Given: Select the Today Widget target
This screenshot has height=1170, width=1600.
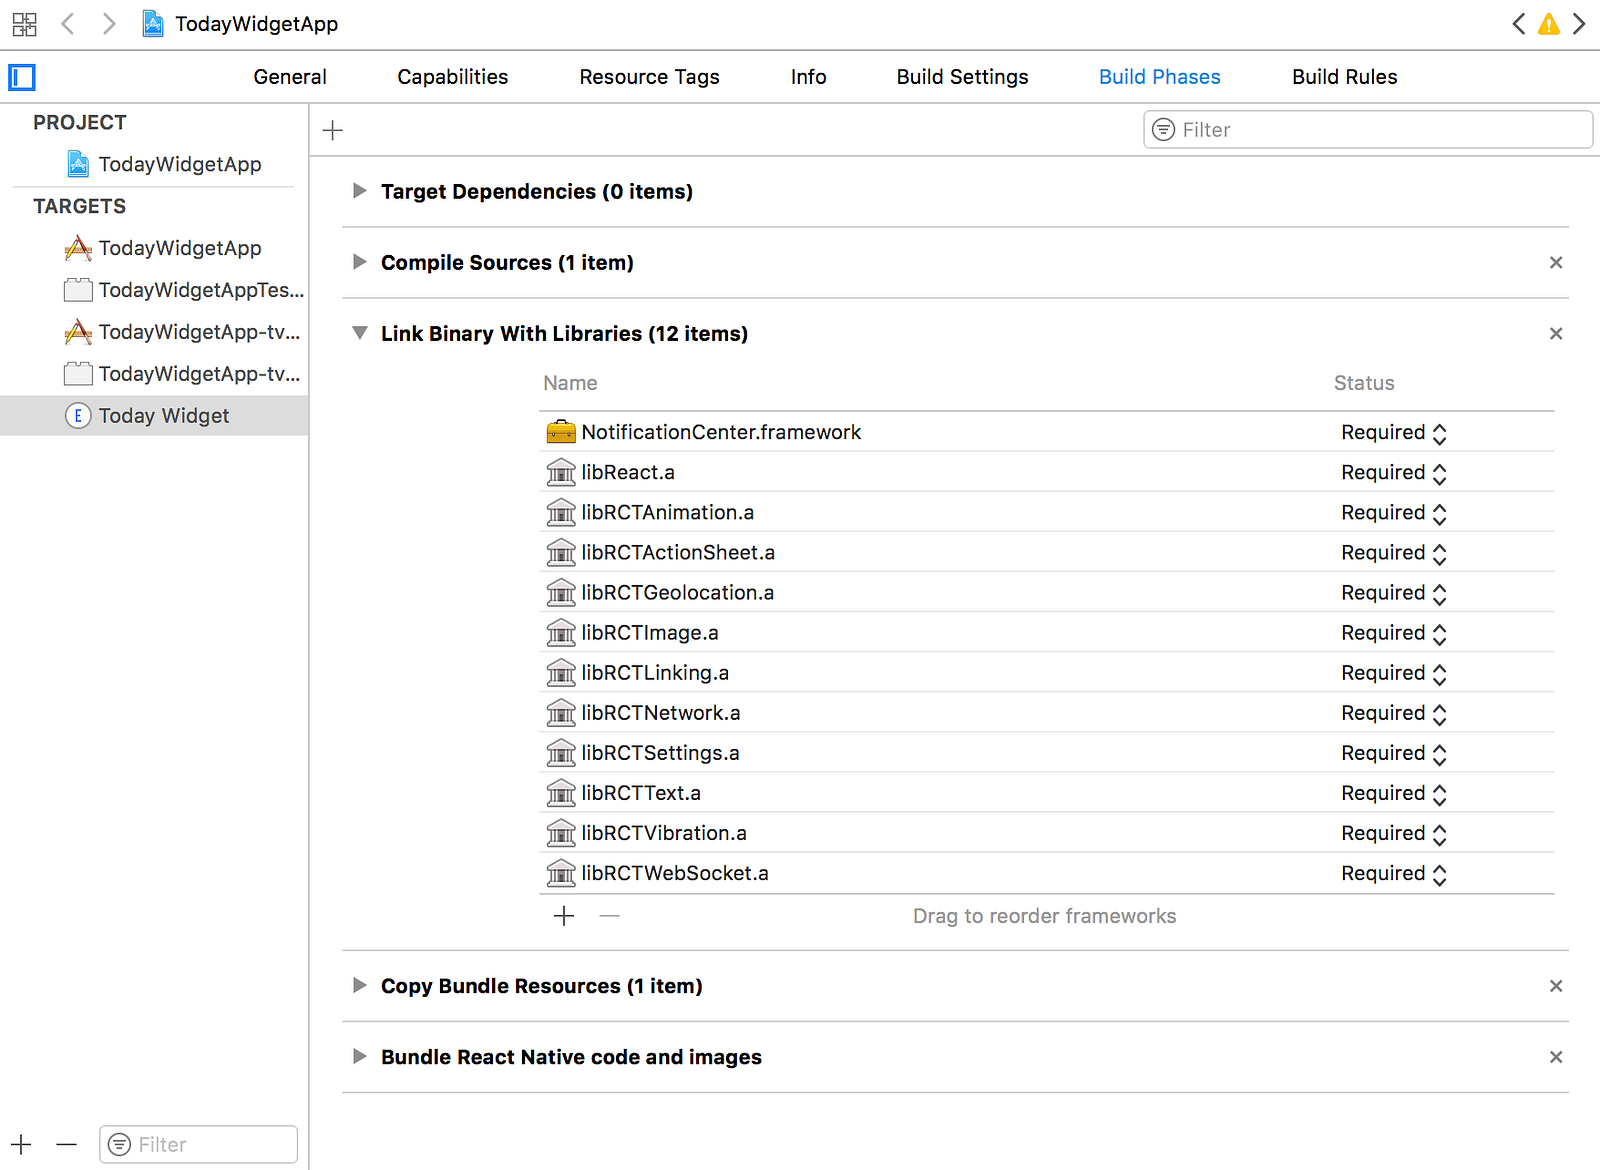Looking at the screenshot, I should (x=164, y=416).
